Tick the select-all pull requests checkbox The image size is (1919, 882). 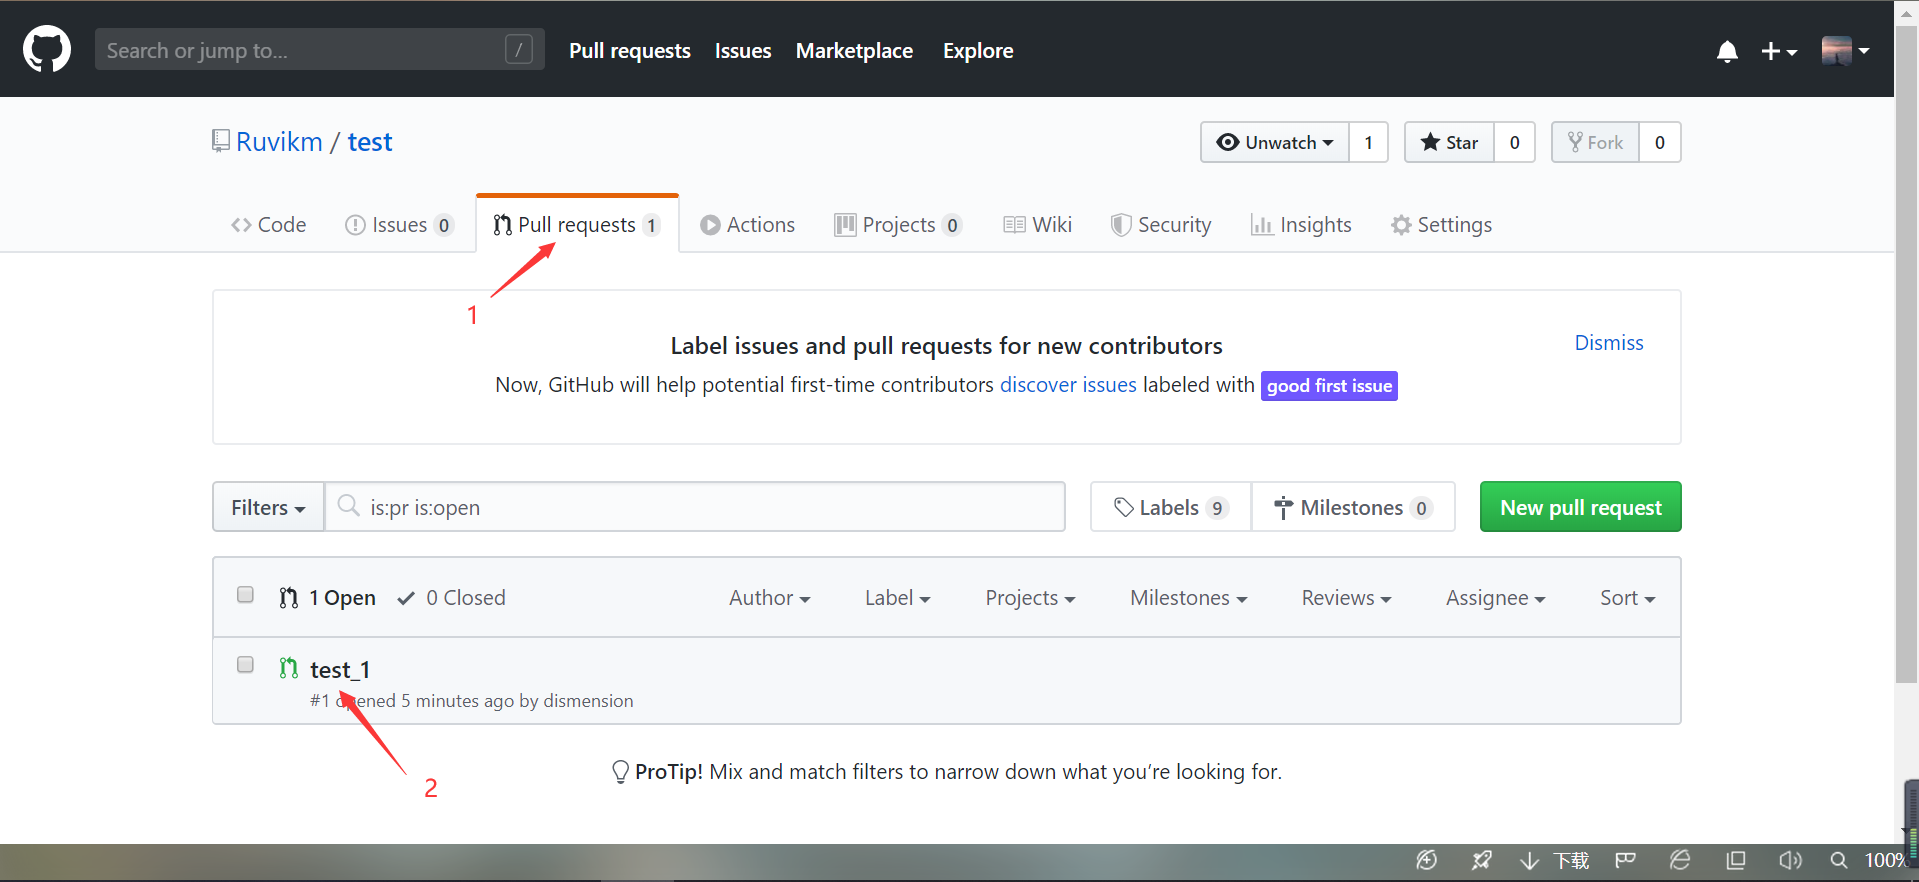click(x=245, y=595)
